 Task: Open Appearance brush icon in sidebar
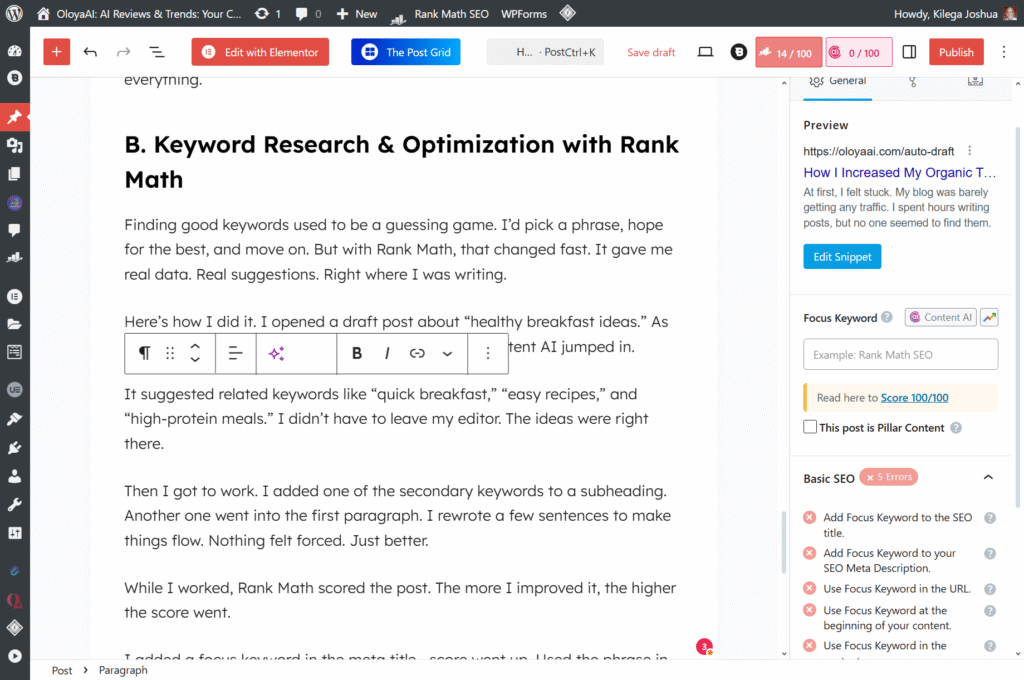[14, 419]
